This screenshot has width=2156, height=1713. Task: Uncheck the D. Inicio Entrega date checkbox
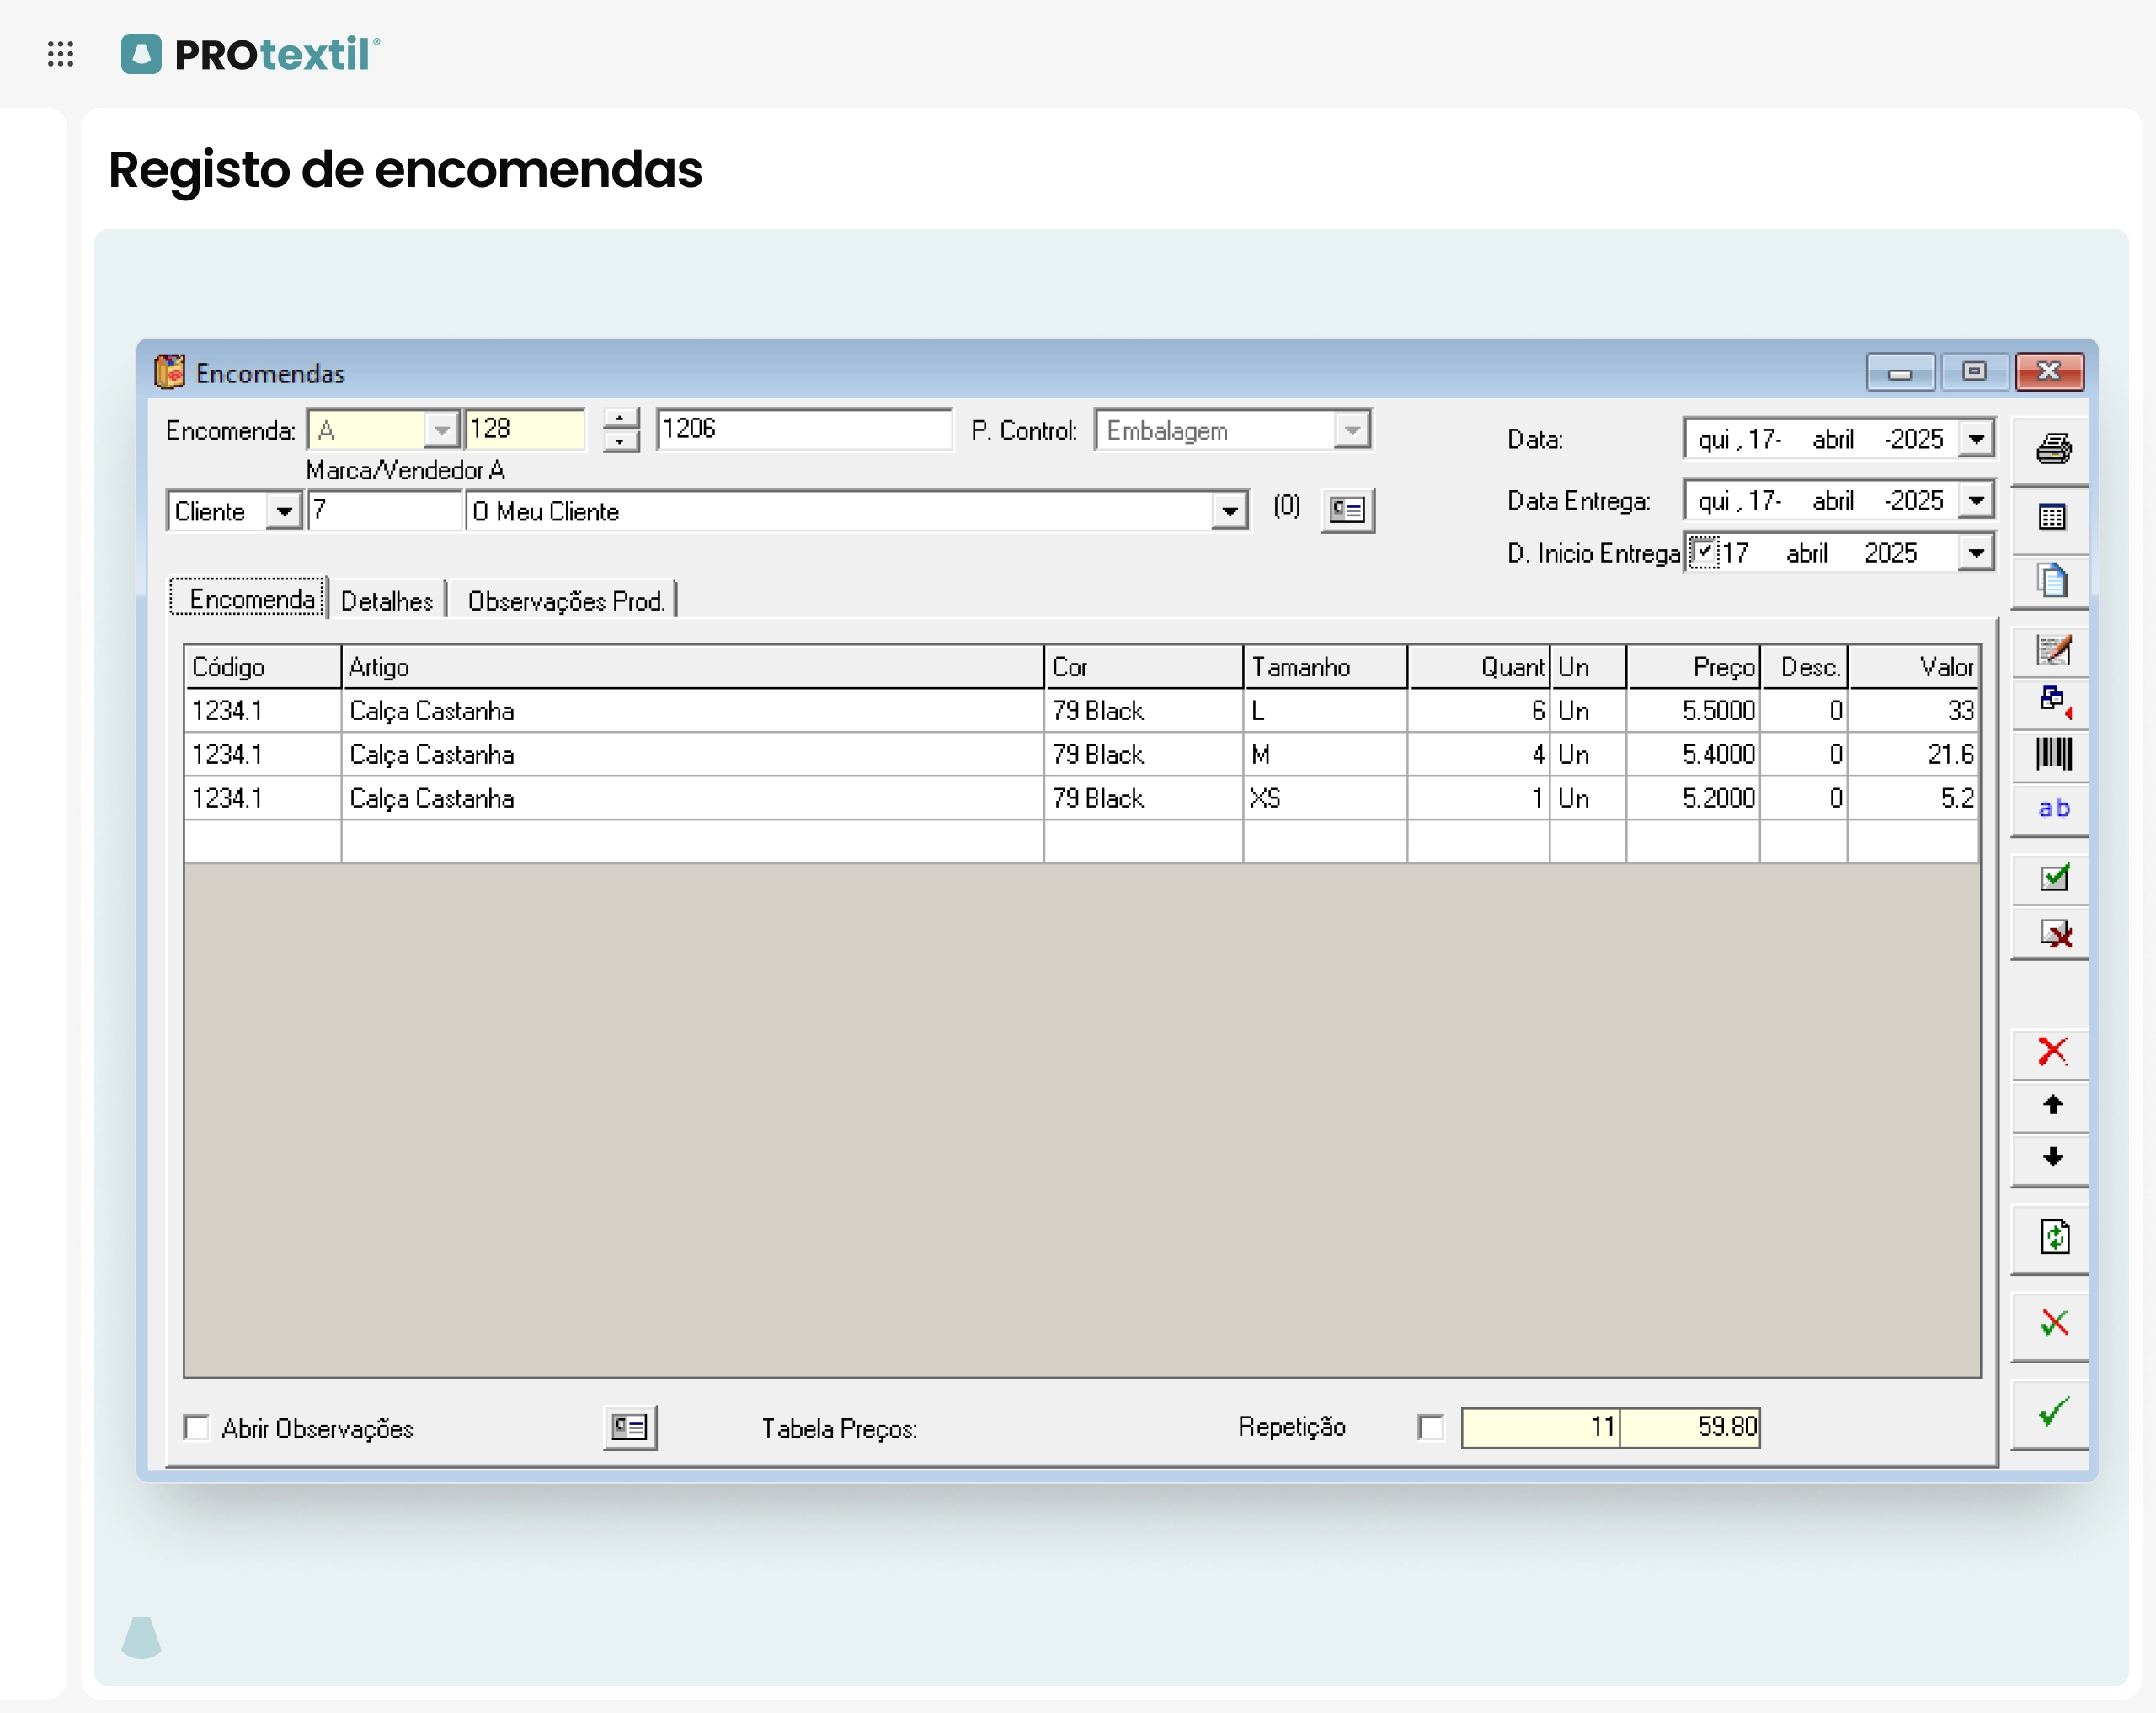coord(1703,552)
